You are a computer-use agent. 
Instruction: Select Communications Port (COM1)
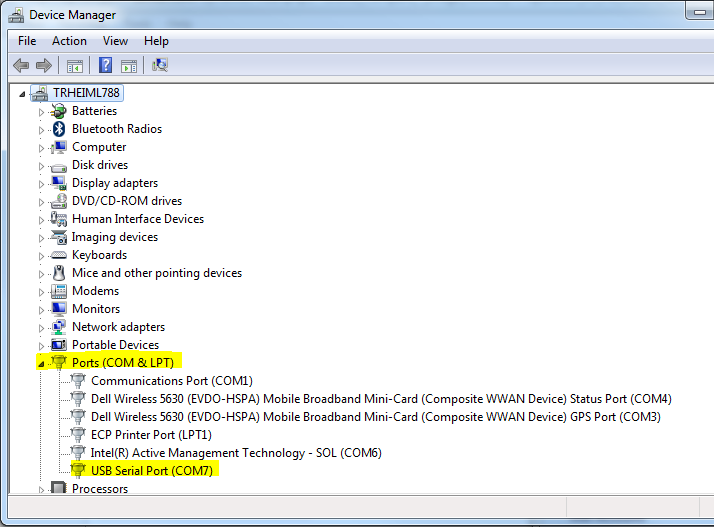(x=171, y=381)
